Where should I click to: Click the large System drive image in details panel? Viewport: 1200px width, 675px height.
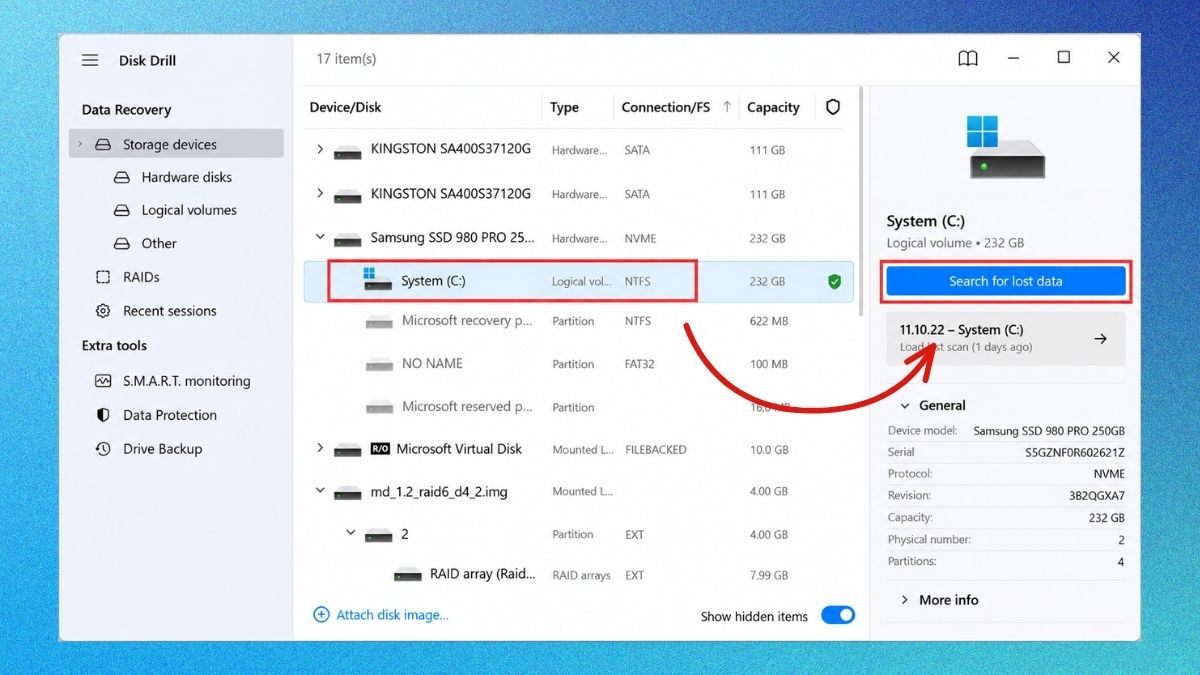coord(1006,147)
